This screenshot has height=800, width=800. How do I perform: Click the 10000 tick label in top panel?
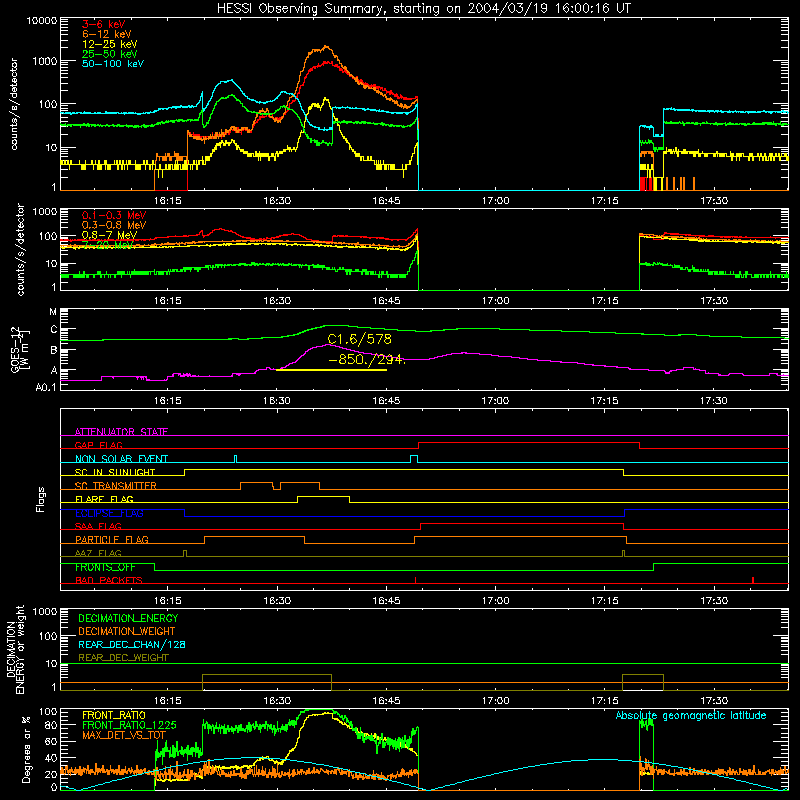pyautogui.click(x=41, y=20)
